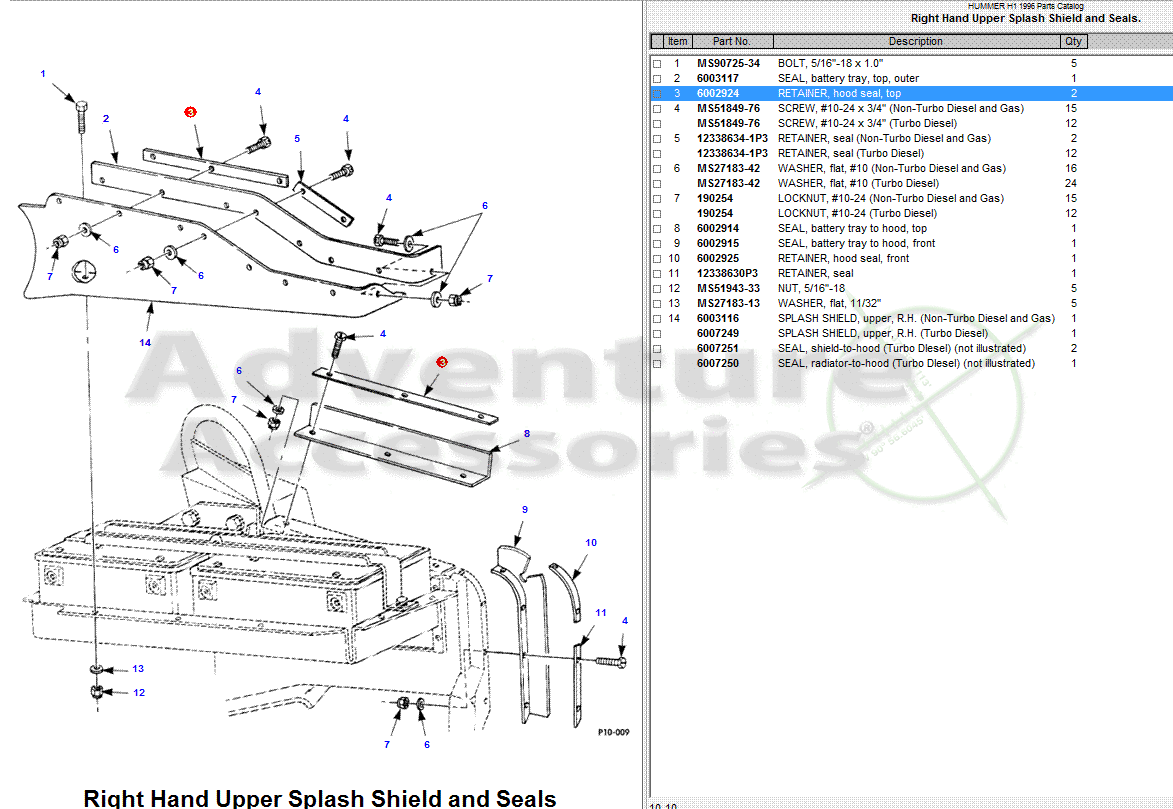Select part number 6003117
1173x809 pixels.
point(717,79)
